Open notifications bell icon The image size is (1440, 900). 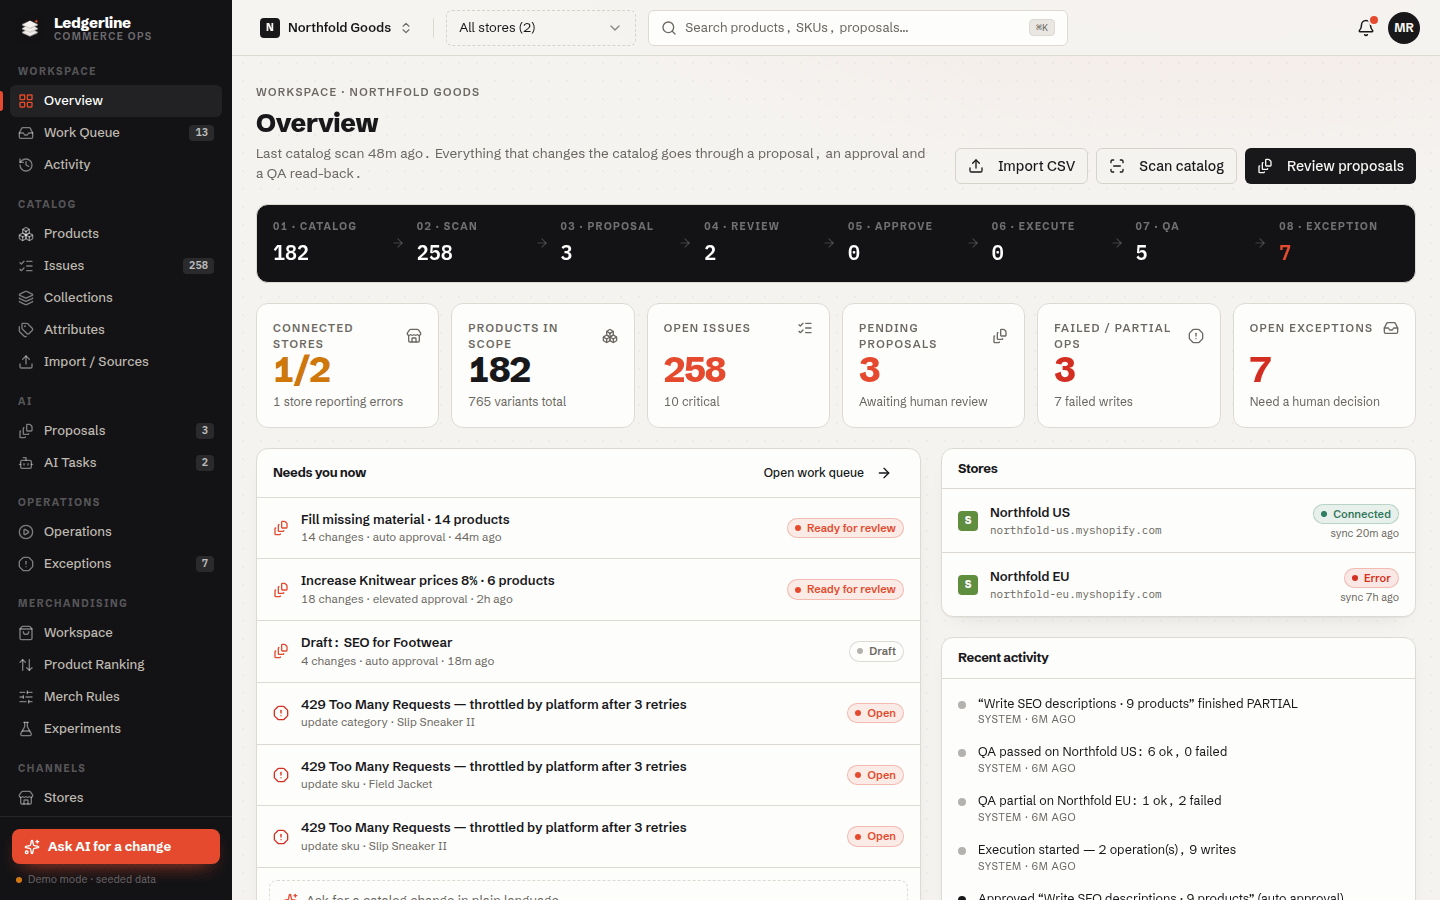point(1366,28)
